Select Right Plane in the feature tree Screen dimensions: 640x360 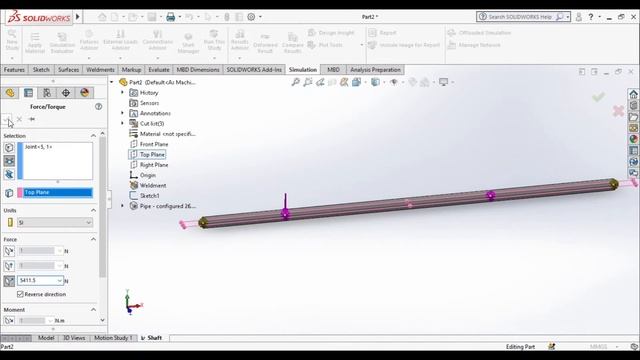point(149,165)
